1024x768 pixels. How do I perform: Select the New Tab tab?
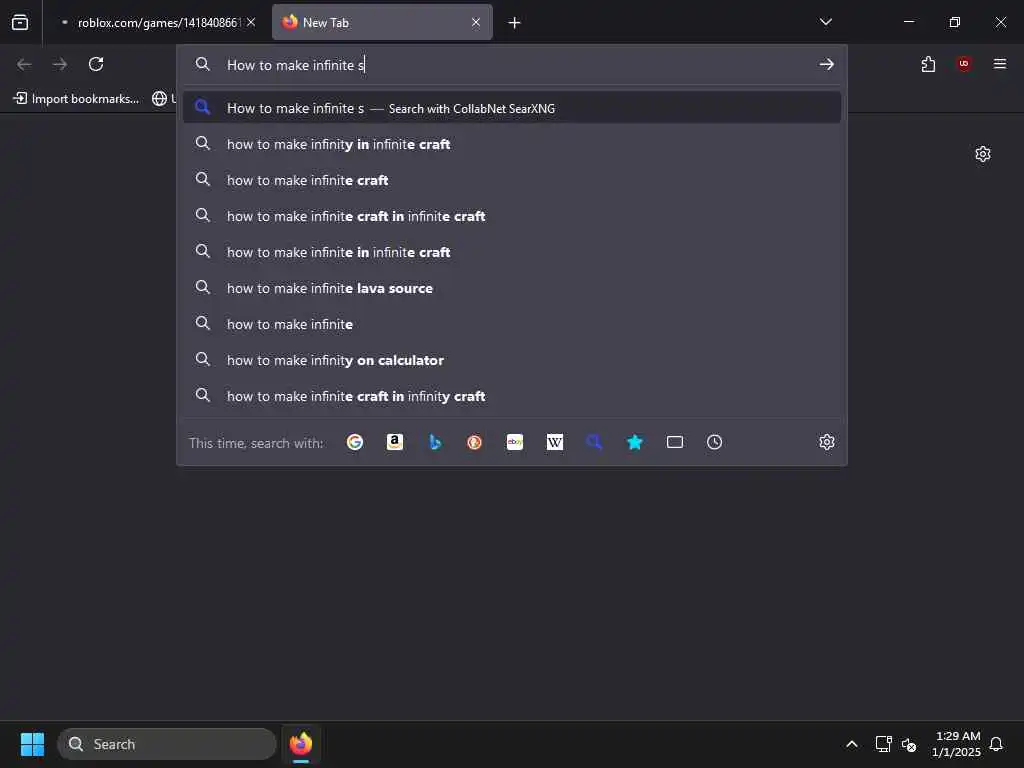click(382, 23)
